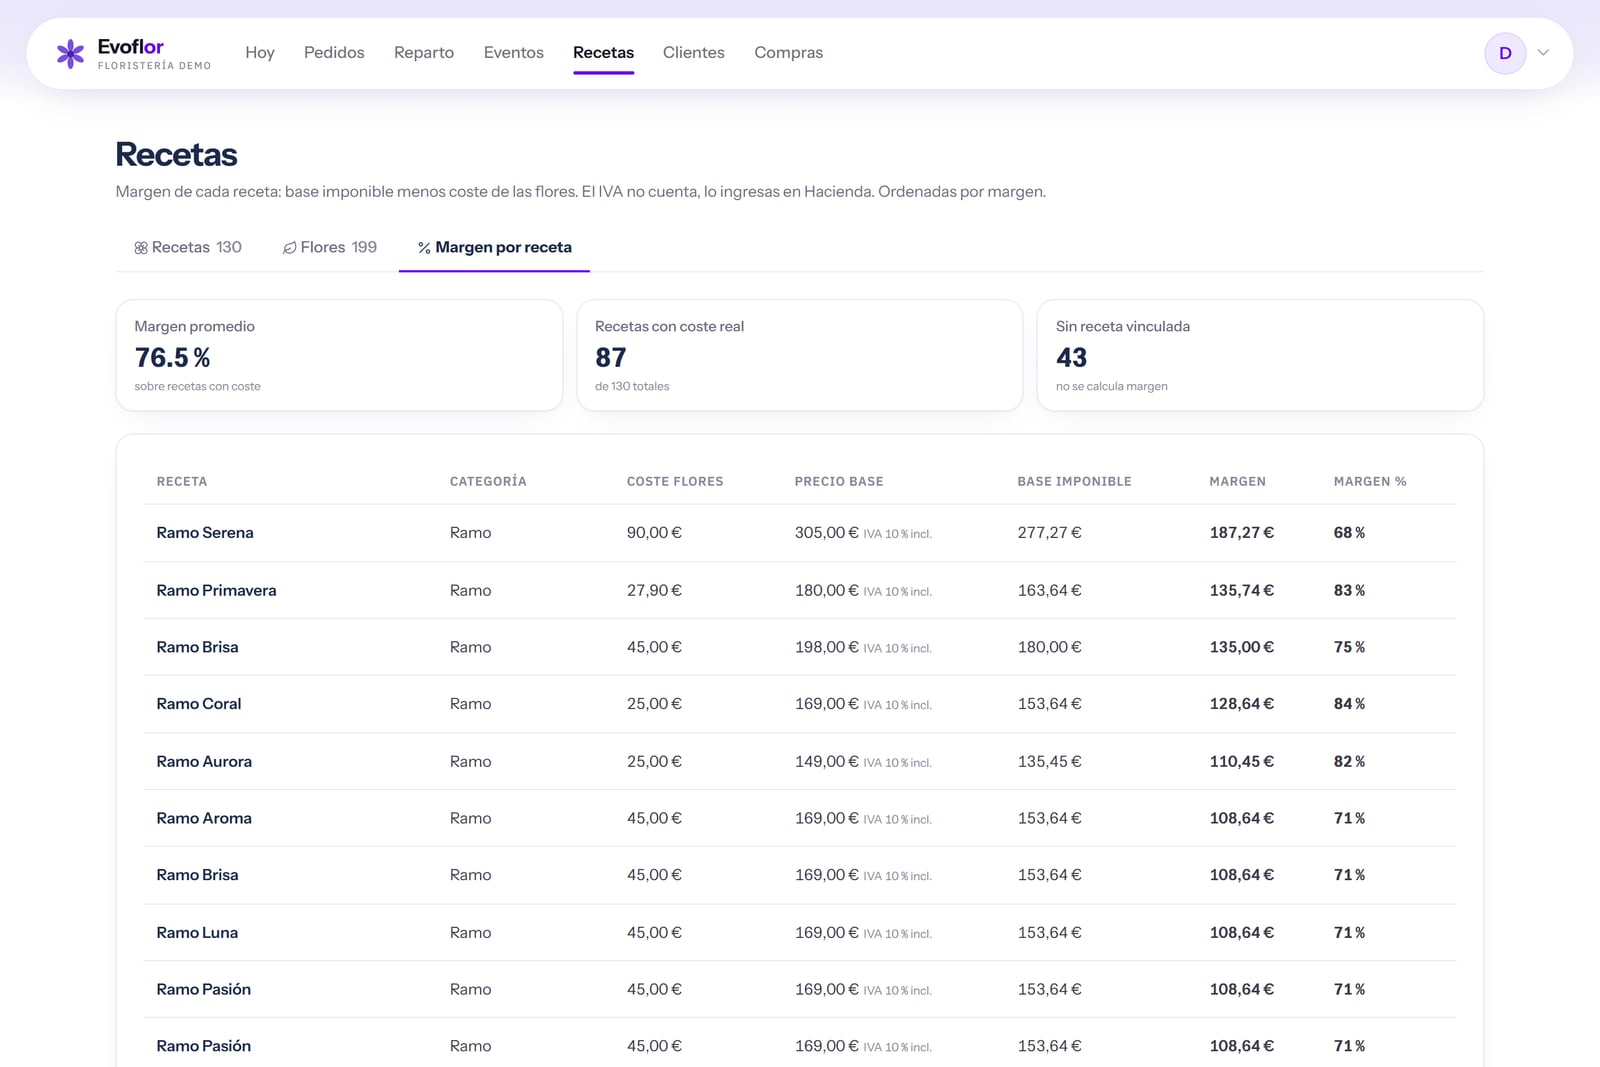Screen dimensions: 1600x1067
Task: Click the 305,00 € base price
Action: point(827,533)
